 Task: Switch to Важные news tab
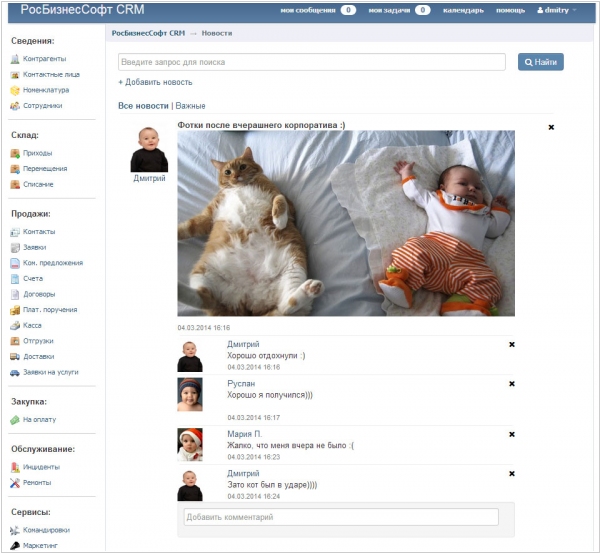pyautogui.click(x=190, y=106)
